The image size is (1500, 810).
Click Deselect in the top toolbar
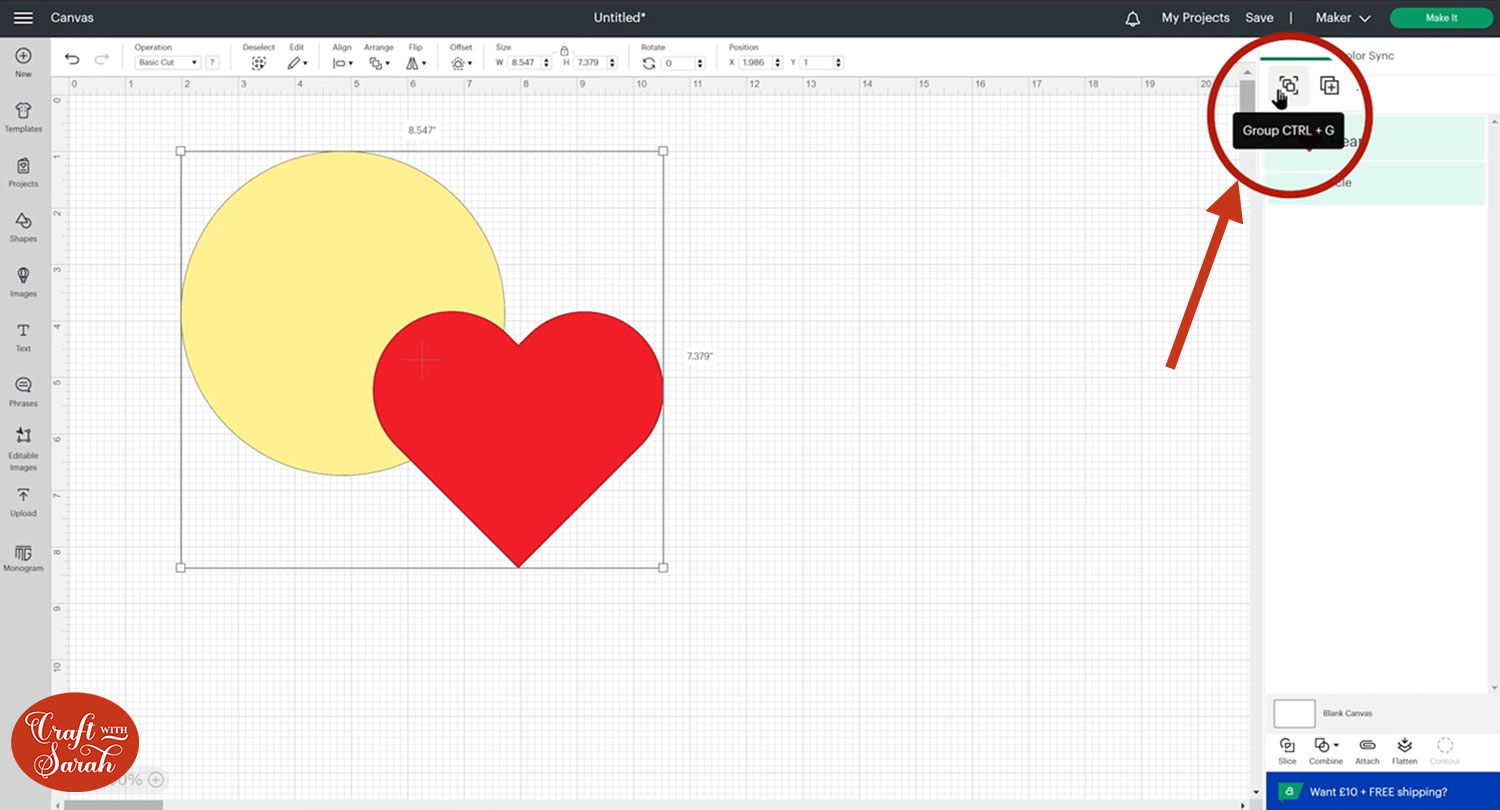point(258,62)
